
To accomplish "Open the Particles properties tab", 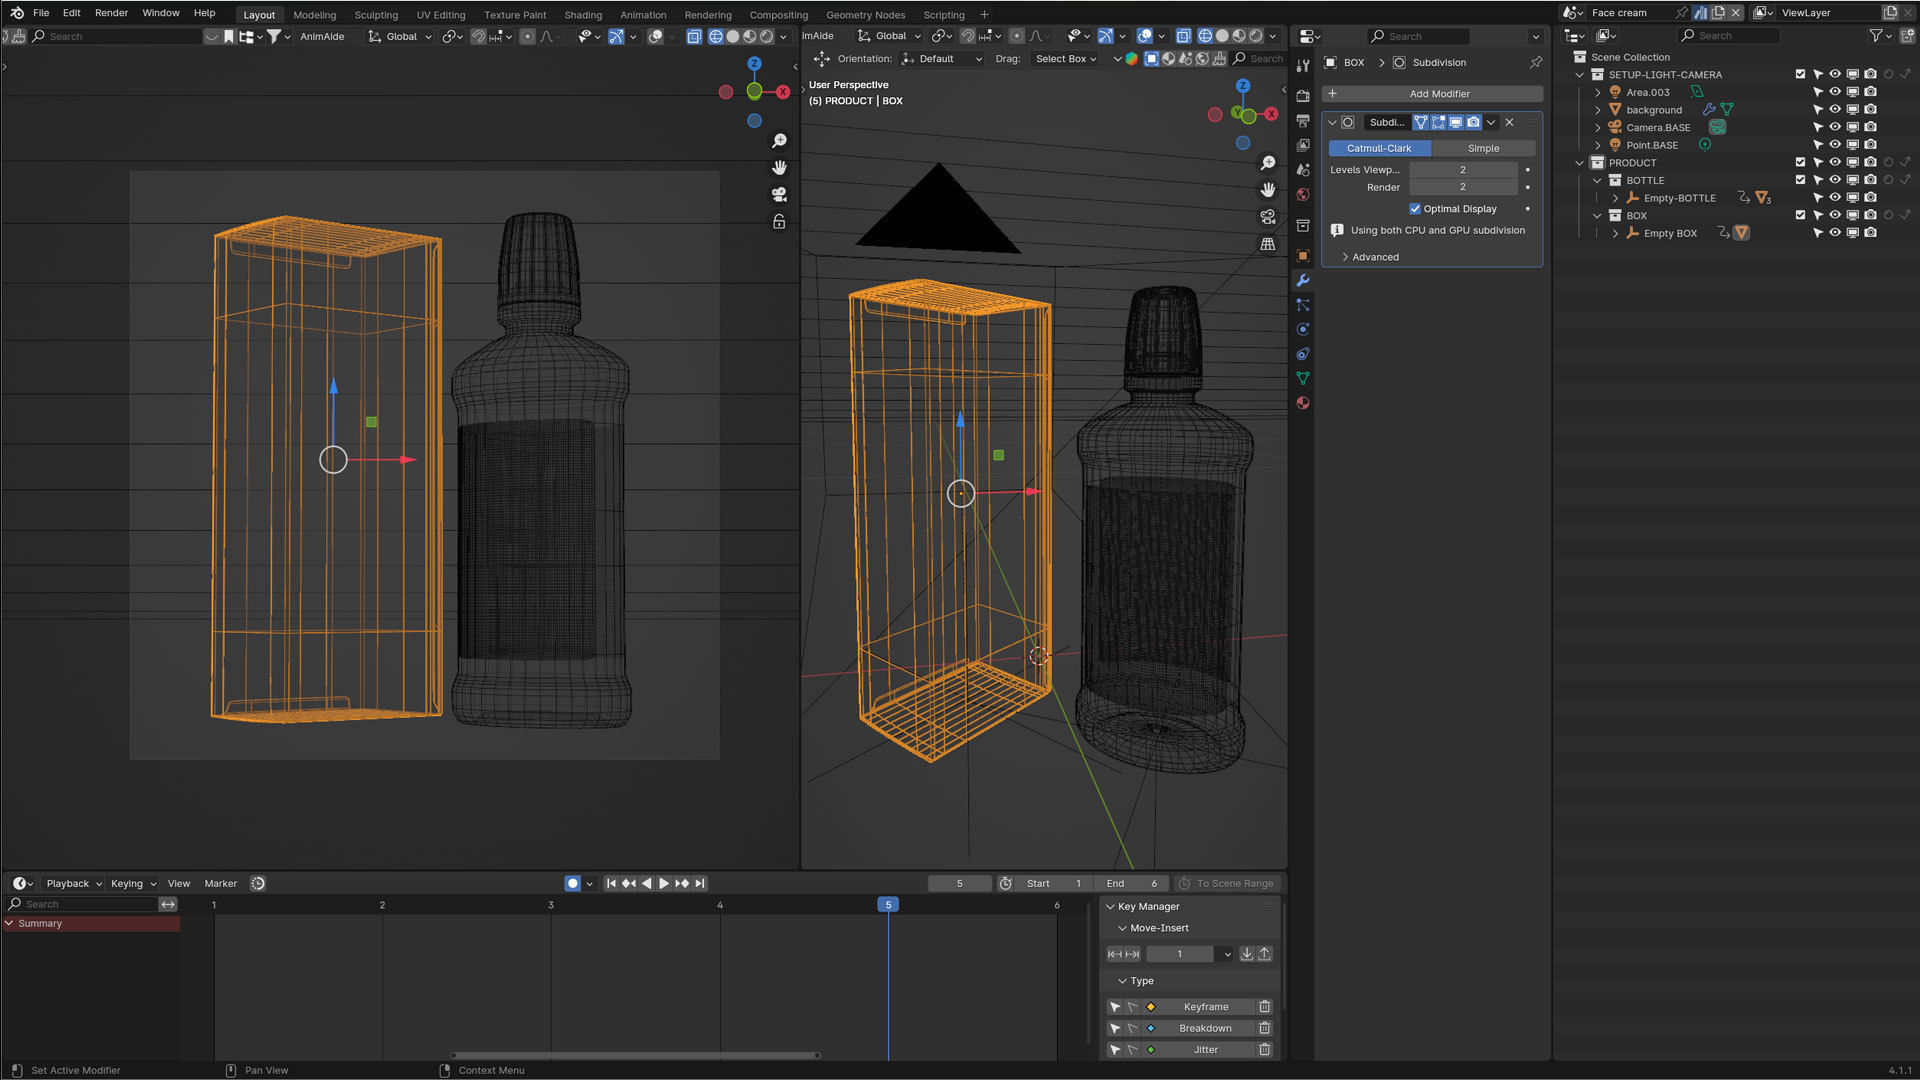I will click(1302, 305).
